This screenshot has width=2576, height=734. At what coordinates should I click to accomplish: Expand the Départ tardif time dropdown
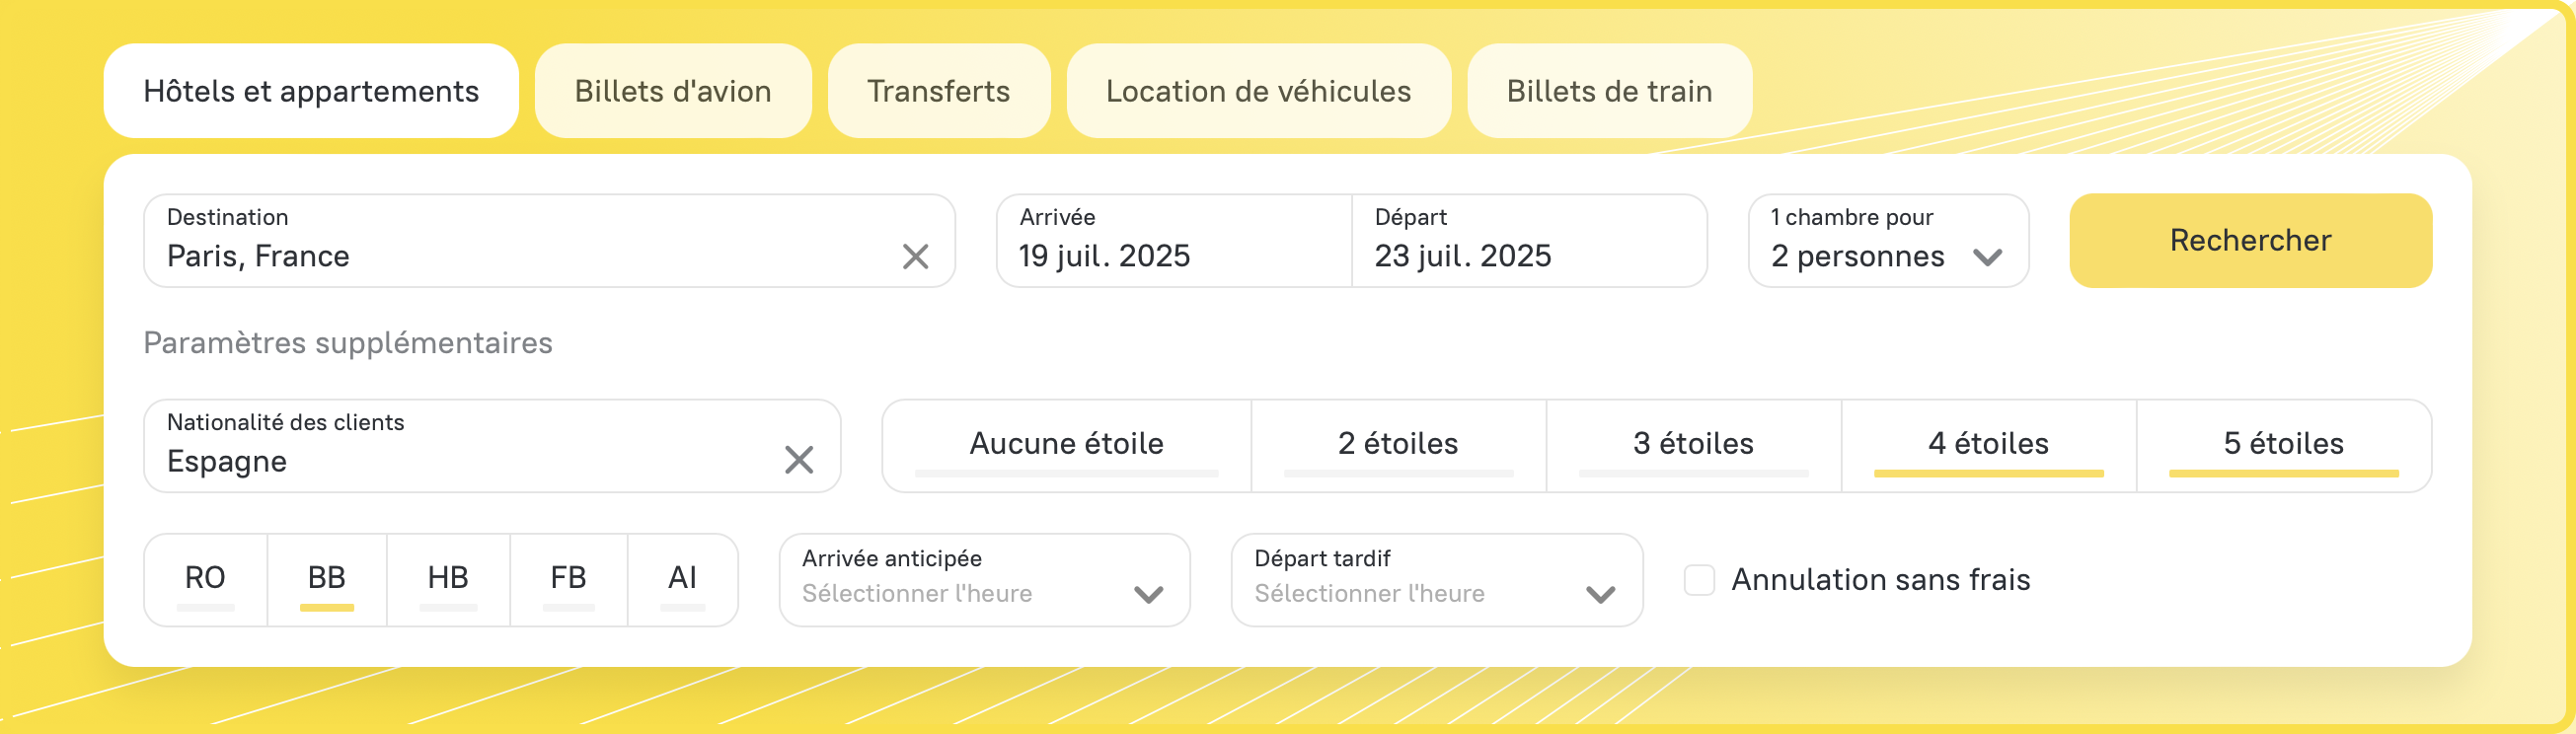[1436, 580]
